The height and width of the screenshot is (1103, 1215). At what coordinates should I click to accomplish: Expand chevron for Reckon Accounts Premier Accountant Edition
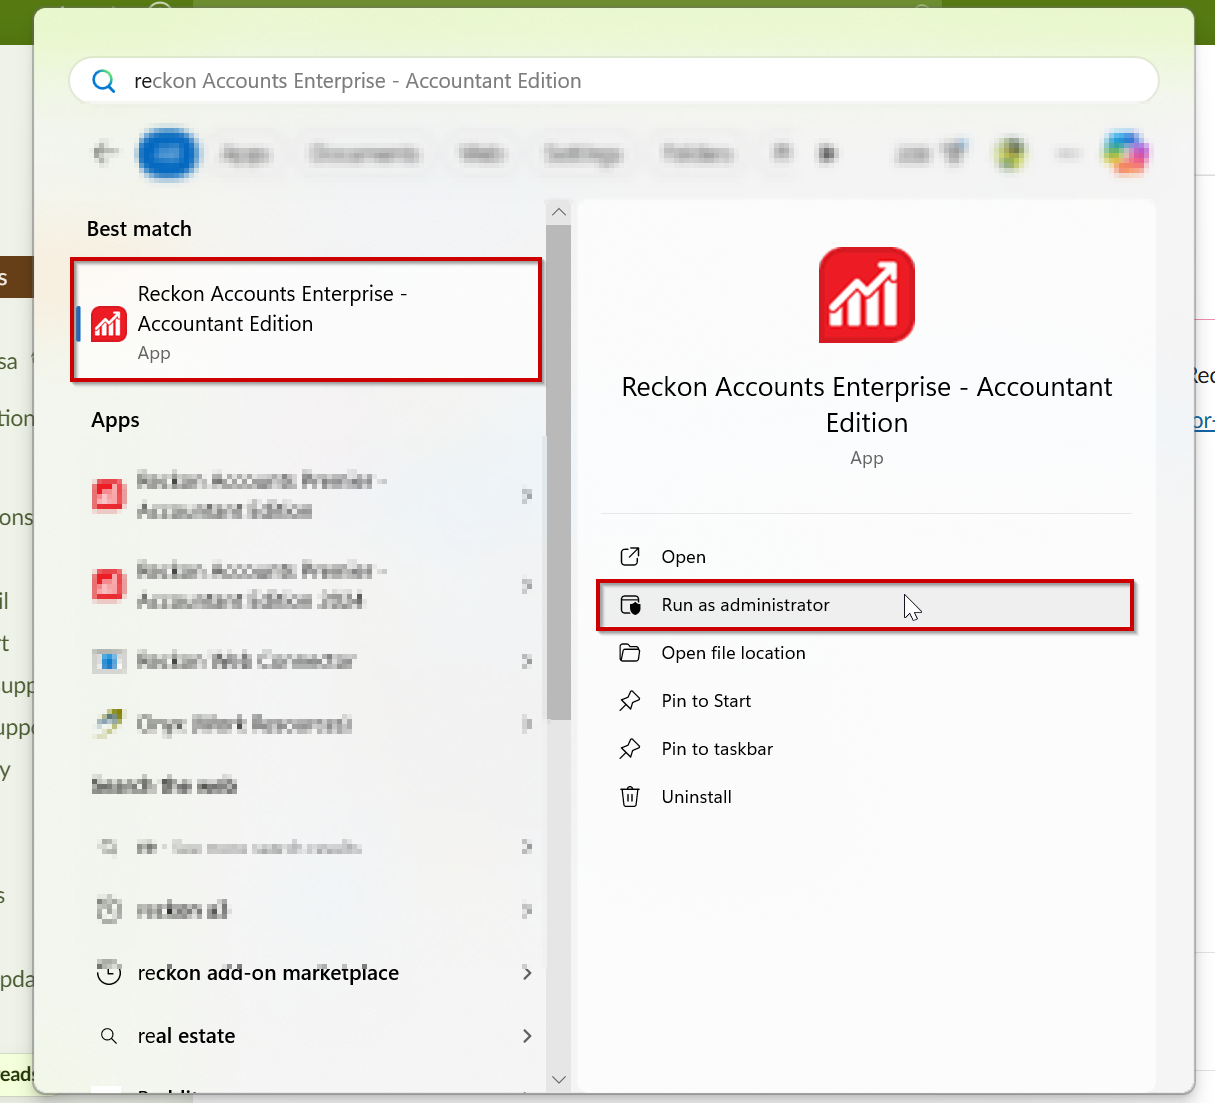[527, 495]
